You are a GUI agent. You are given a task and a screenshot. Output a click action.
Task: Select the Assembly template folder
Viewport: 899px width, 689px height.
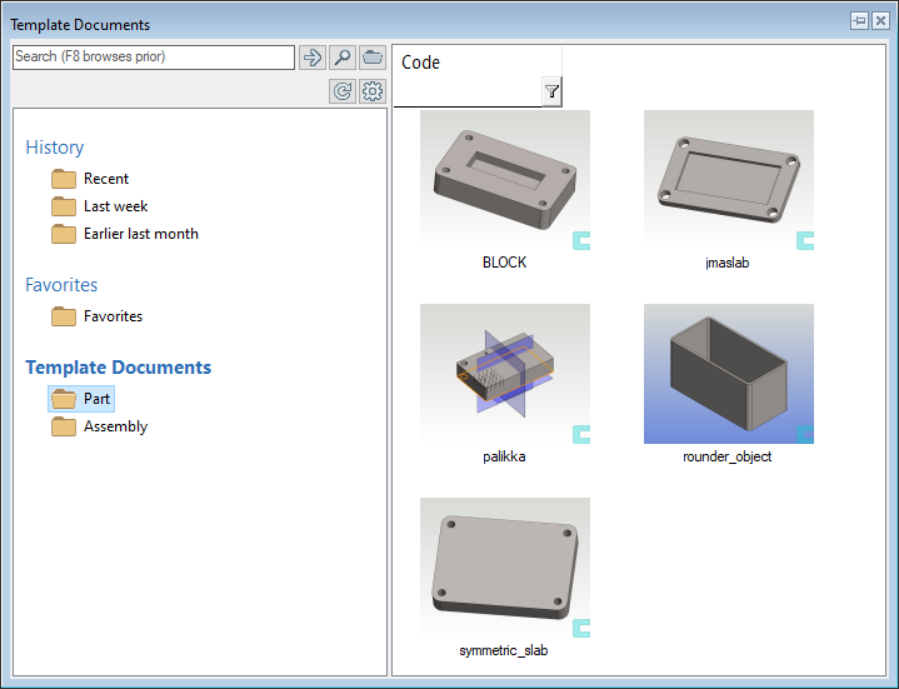click(x=115, y=427)
